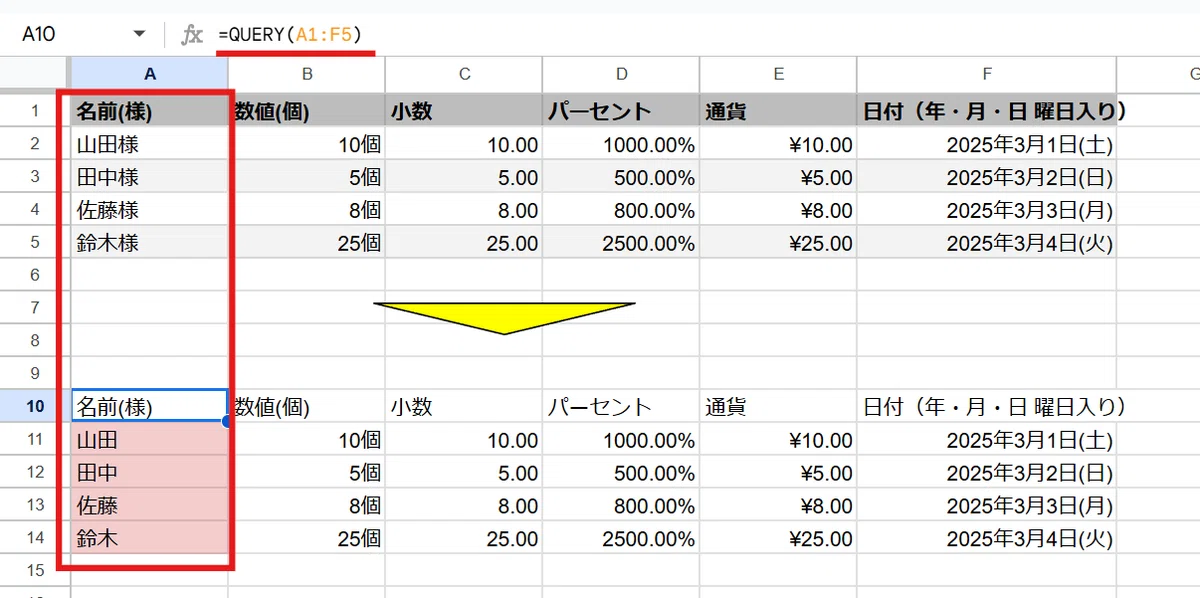The height and width of the screenshot is (598, 1200).
Task: Click cell 佐藤 in row 13
Action: click(149, 505)
